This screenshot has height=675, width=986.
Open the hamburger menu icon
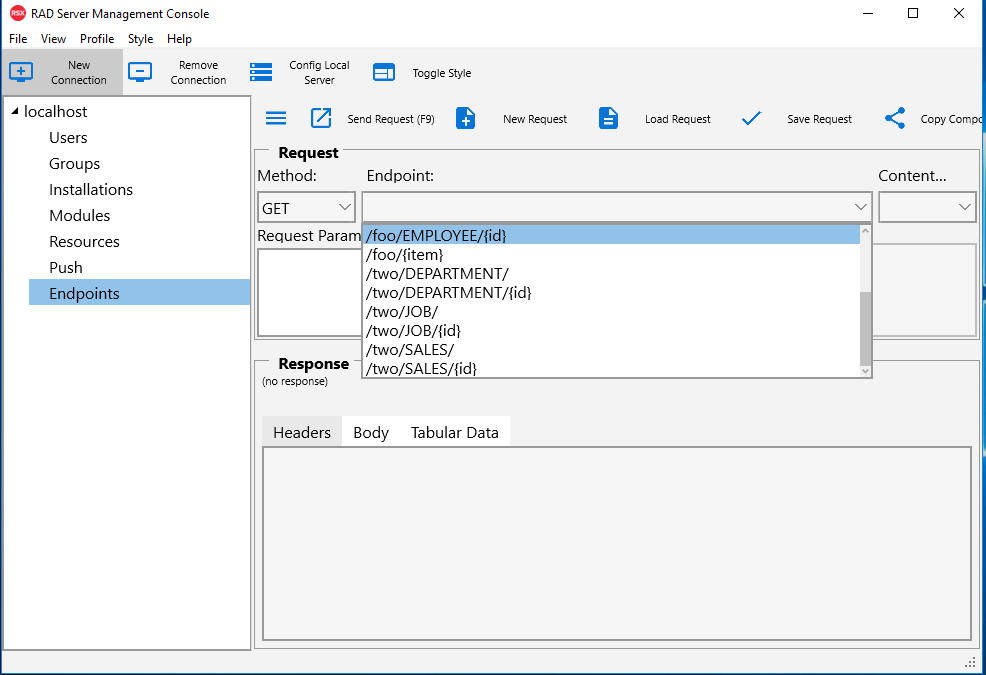pyautogui.click(x=276, y=118)
